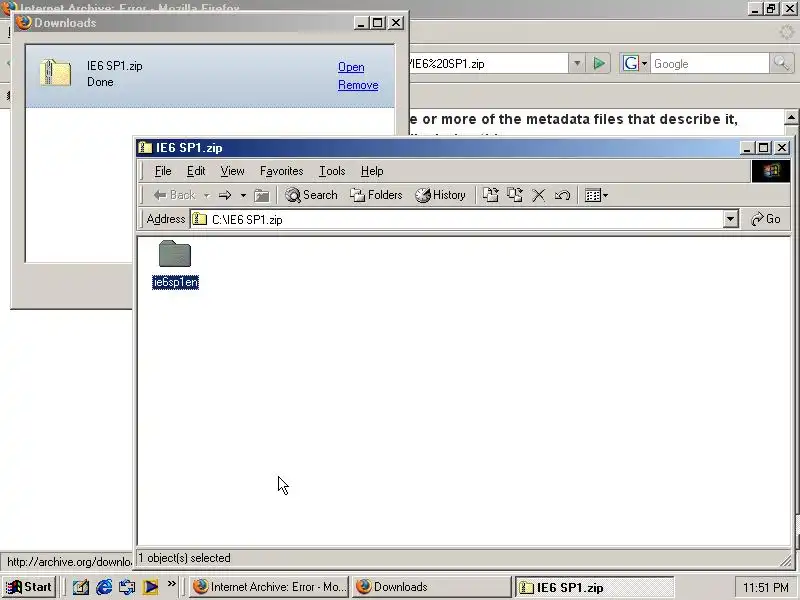The image size is (800, 600).
Task: Expand the Address bar dropdown
Action: tap(731, 219)
